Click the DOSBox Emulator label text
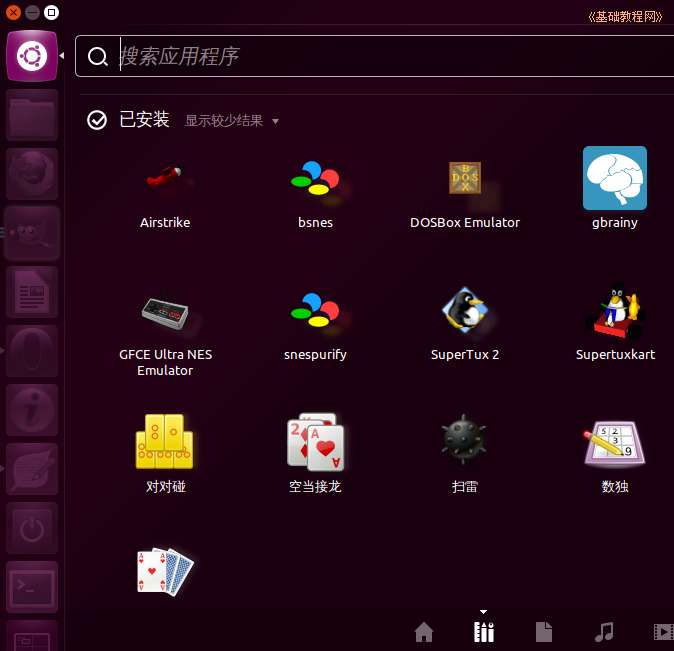This screenshot has height=651, width=674. (x=465, y=223)
